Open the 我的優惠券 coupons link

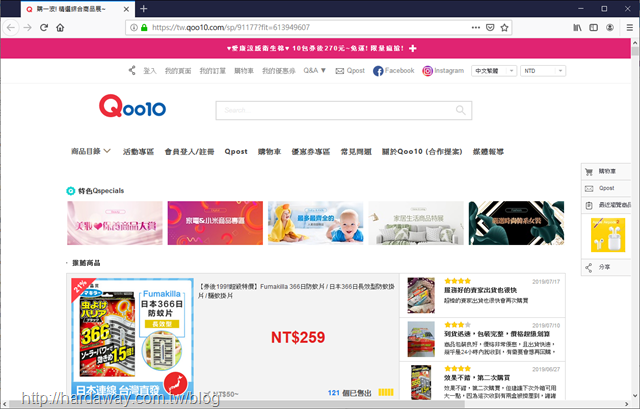[278, 71]
